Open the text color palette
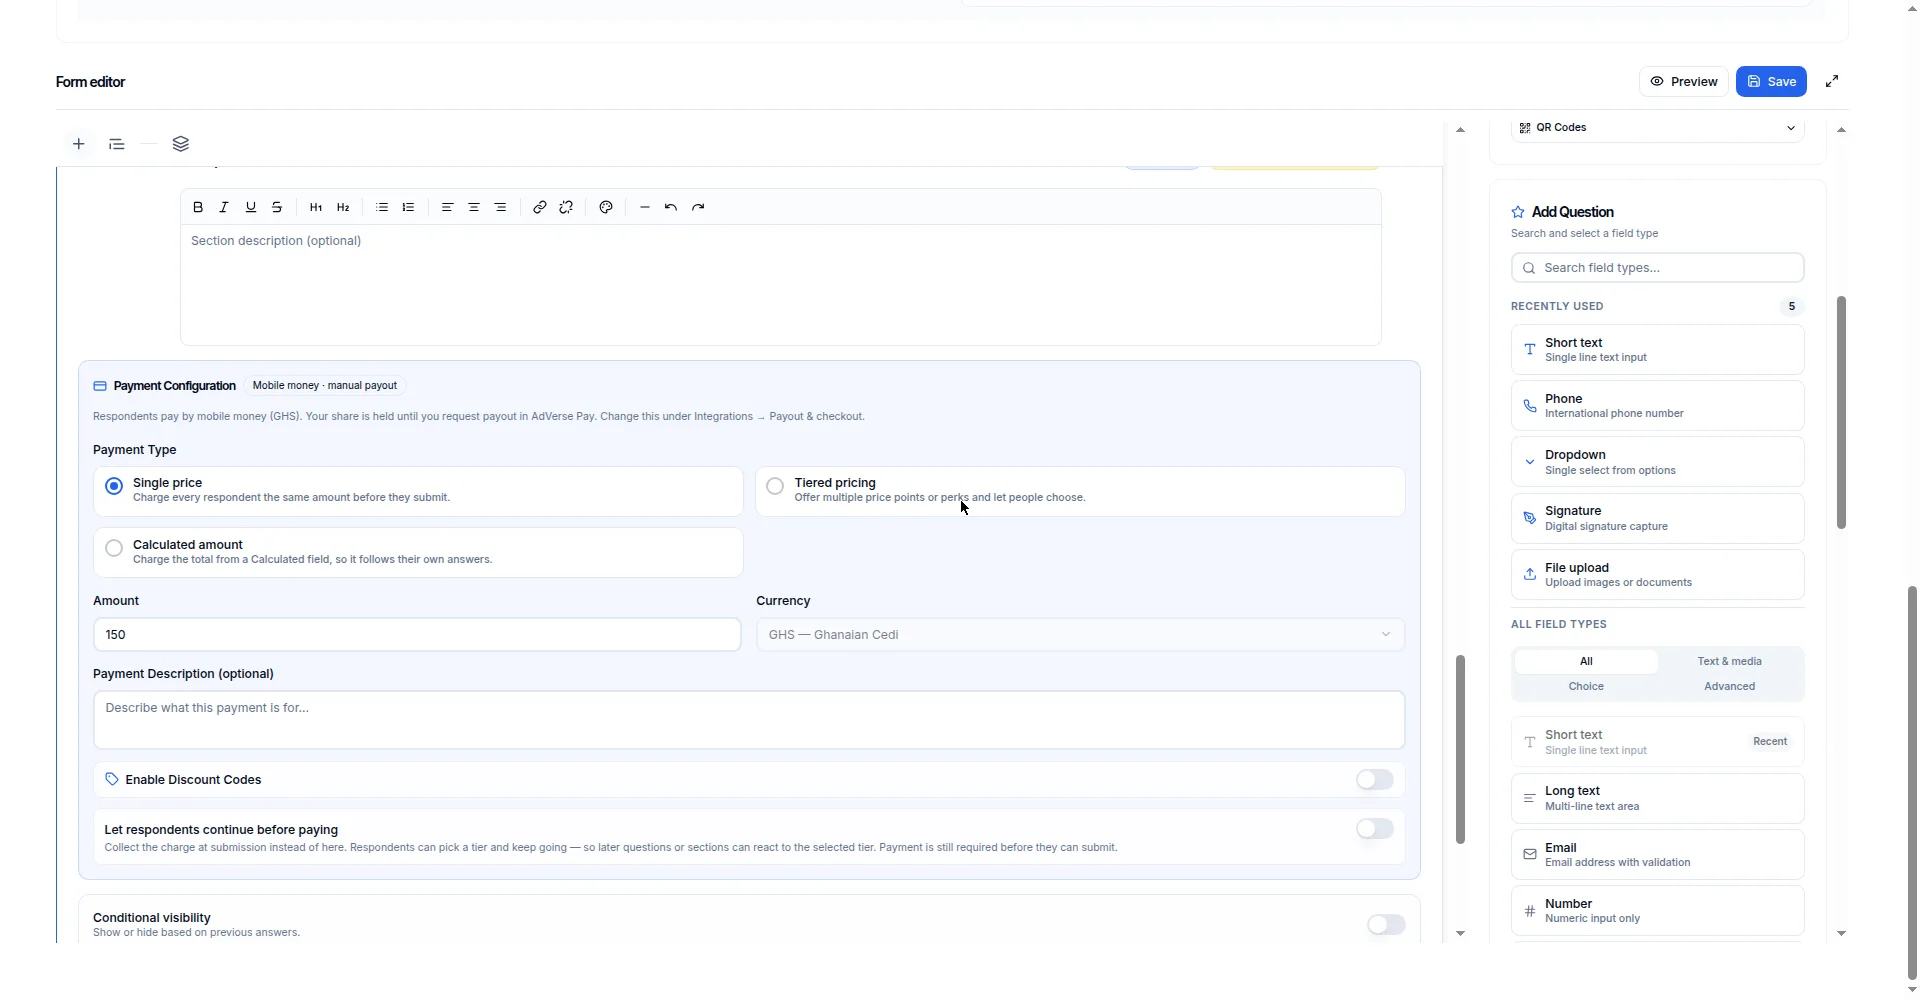This screenshot has width=1920, height=999. coord(606,207)
